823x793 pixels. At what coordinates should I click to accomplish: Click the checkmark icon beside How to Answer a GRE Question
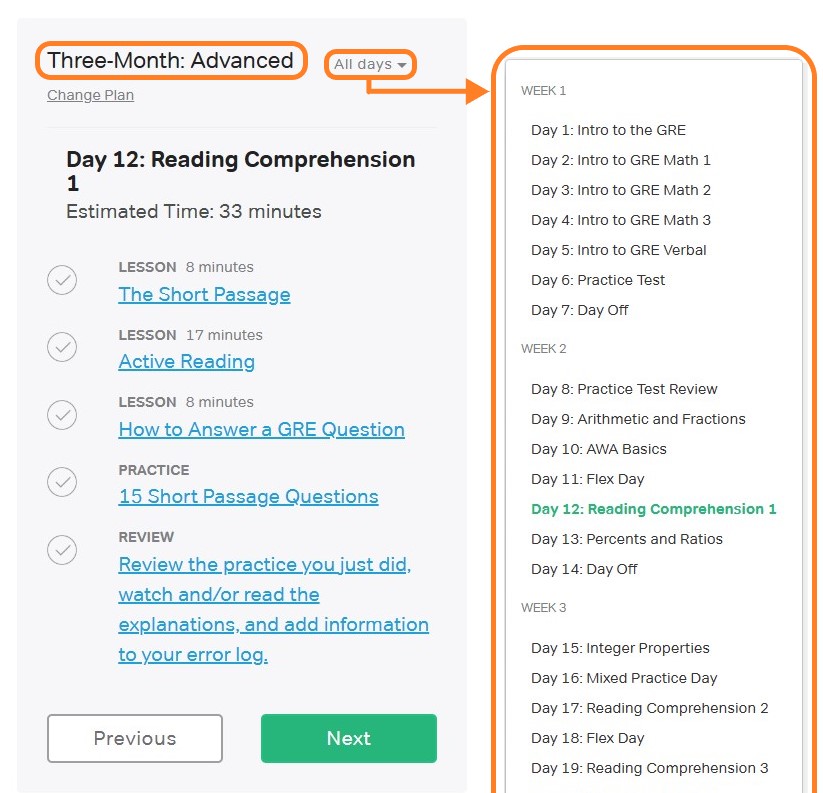(62, 415)
